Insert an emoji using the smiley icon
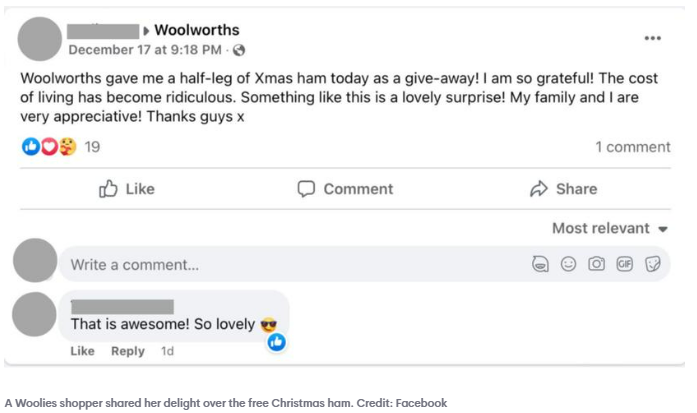 [x=569, y=265]
